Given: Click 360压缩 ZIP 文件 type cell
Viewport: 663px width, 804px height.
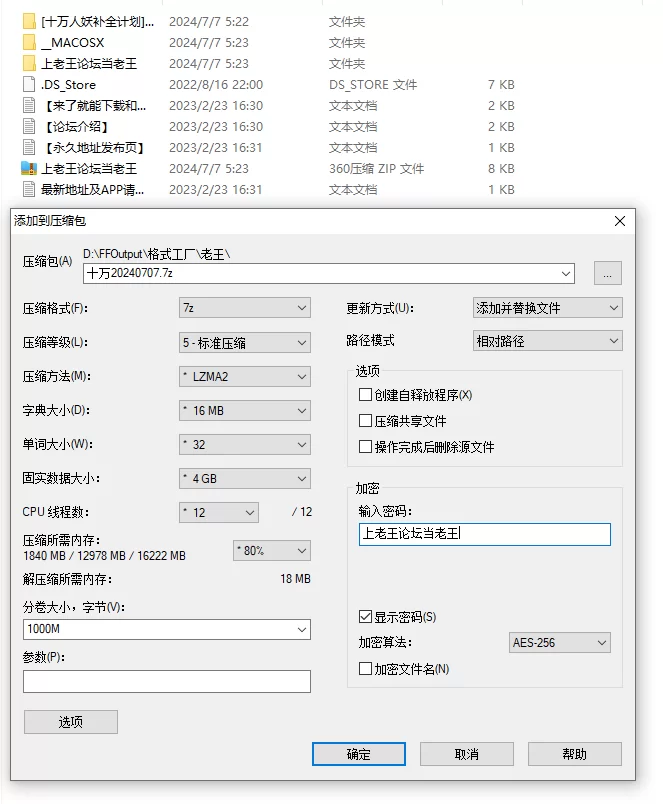Looking at the screenshot, I should pos(376,169).
